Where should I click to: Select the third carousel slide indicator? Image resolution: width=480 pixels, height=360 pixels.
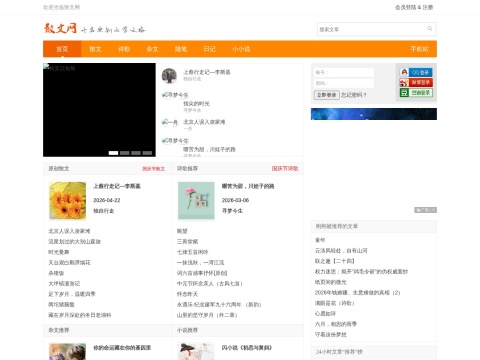(136, 153)
